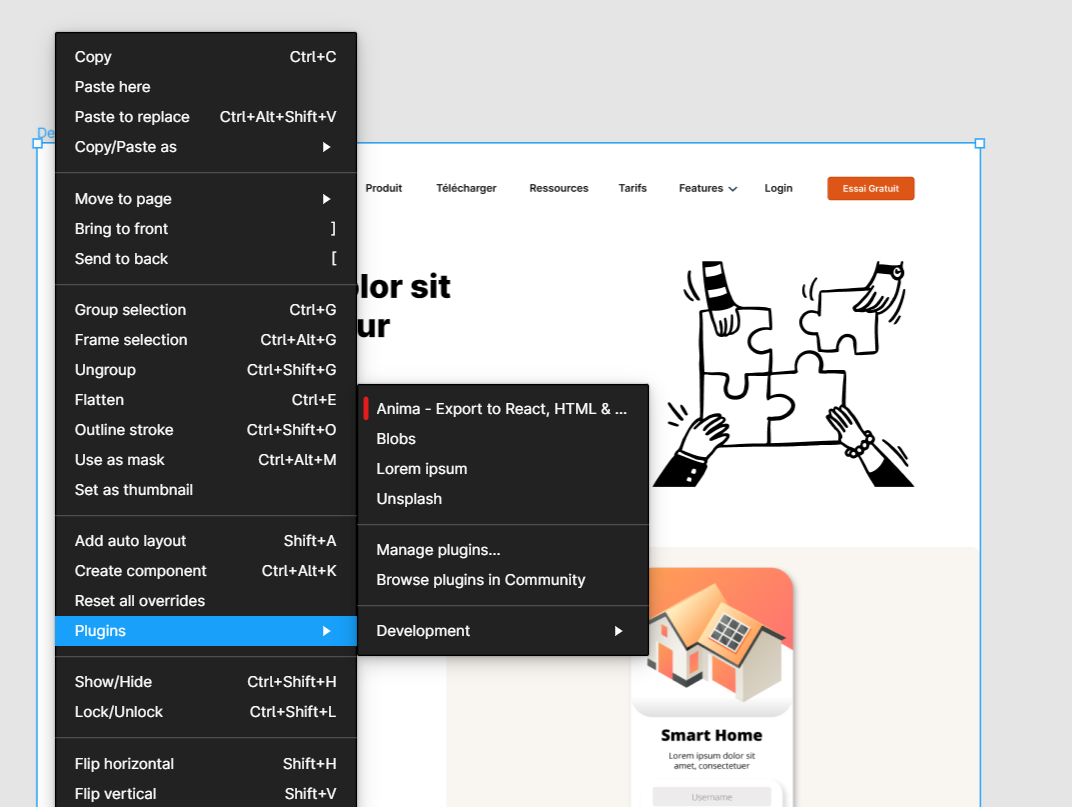Click Télécharger nav link

click(466, 188)
